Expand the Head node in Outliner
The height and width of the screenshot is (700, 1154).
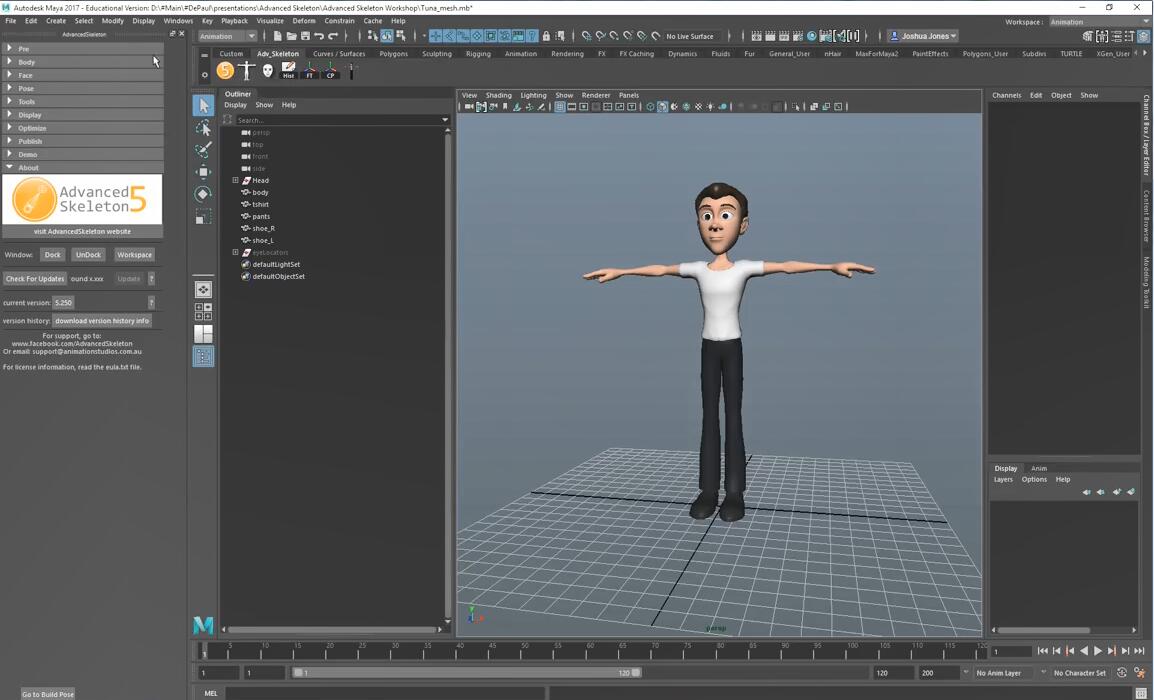(236, 180)
